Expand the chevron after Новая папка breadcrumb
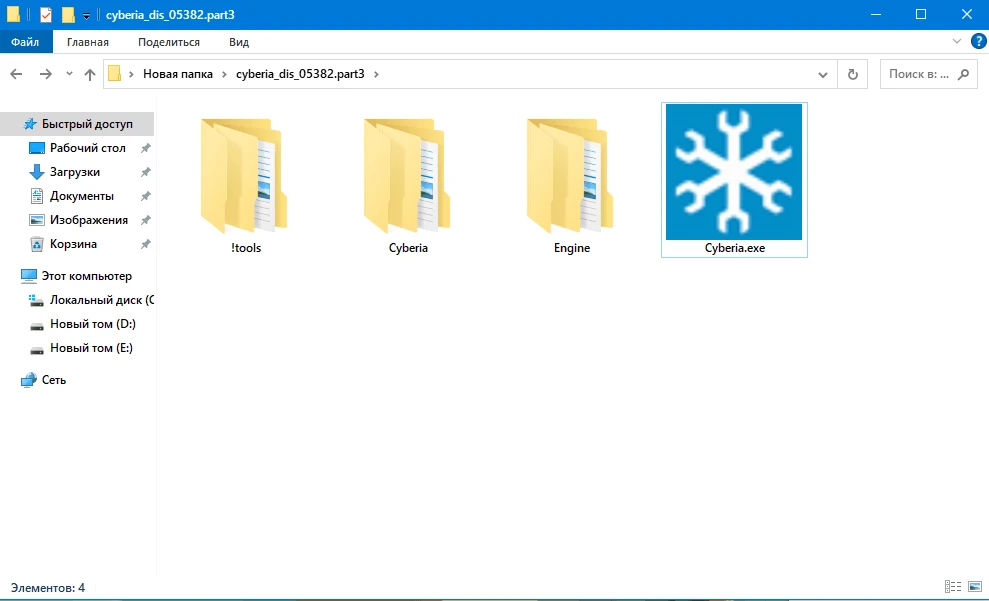The width and height of the screenshot is (989, 601). [224, 74]
